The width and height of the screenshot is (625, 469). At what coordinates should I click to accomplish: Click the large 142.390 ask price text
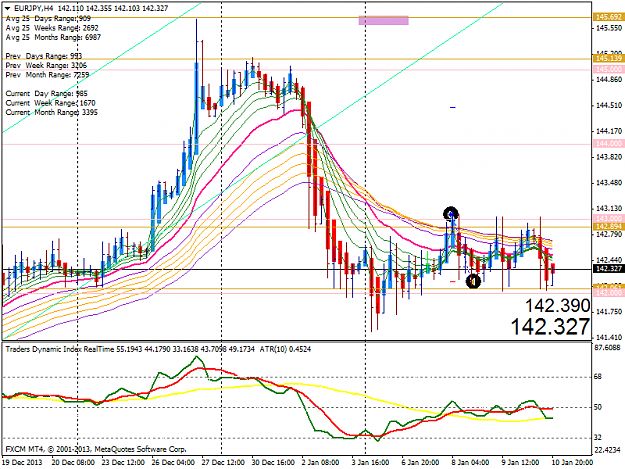tap(557, 306)
